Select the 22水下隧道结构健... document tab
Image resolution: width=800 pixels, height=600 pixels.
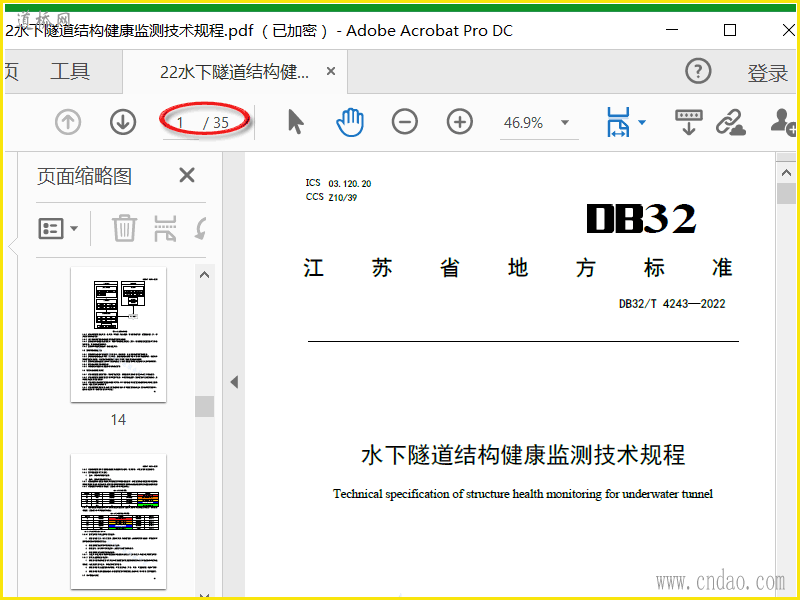tap(234, 72)
